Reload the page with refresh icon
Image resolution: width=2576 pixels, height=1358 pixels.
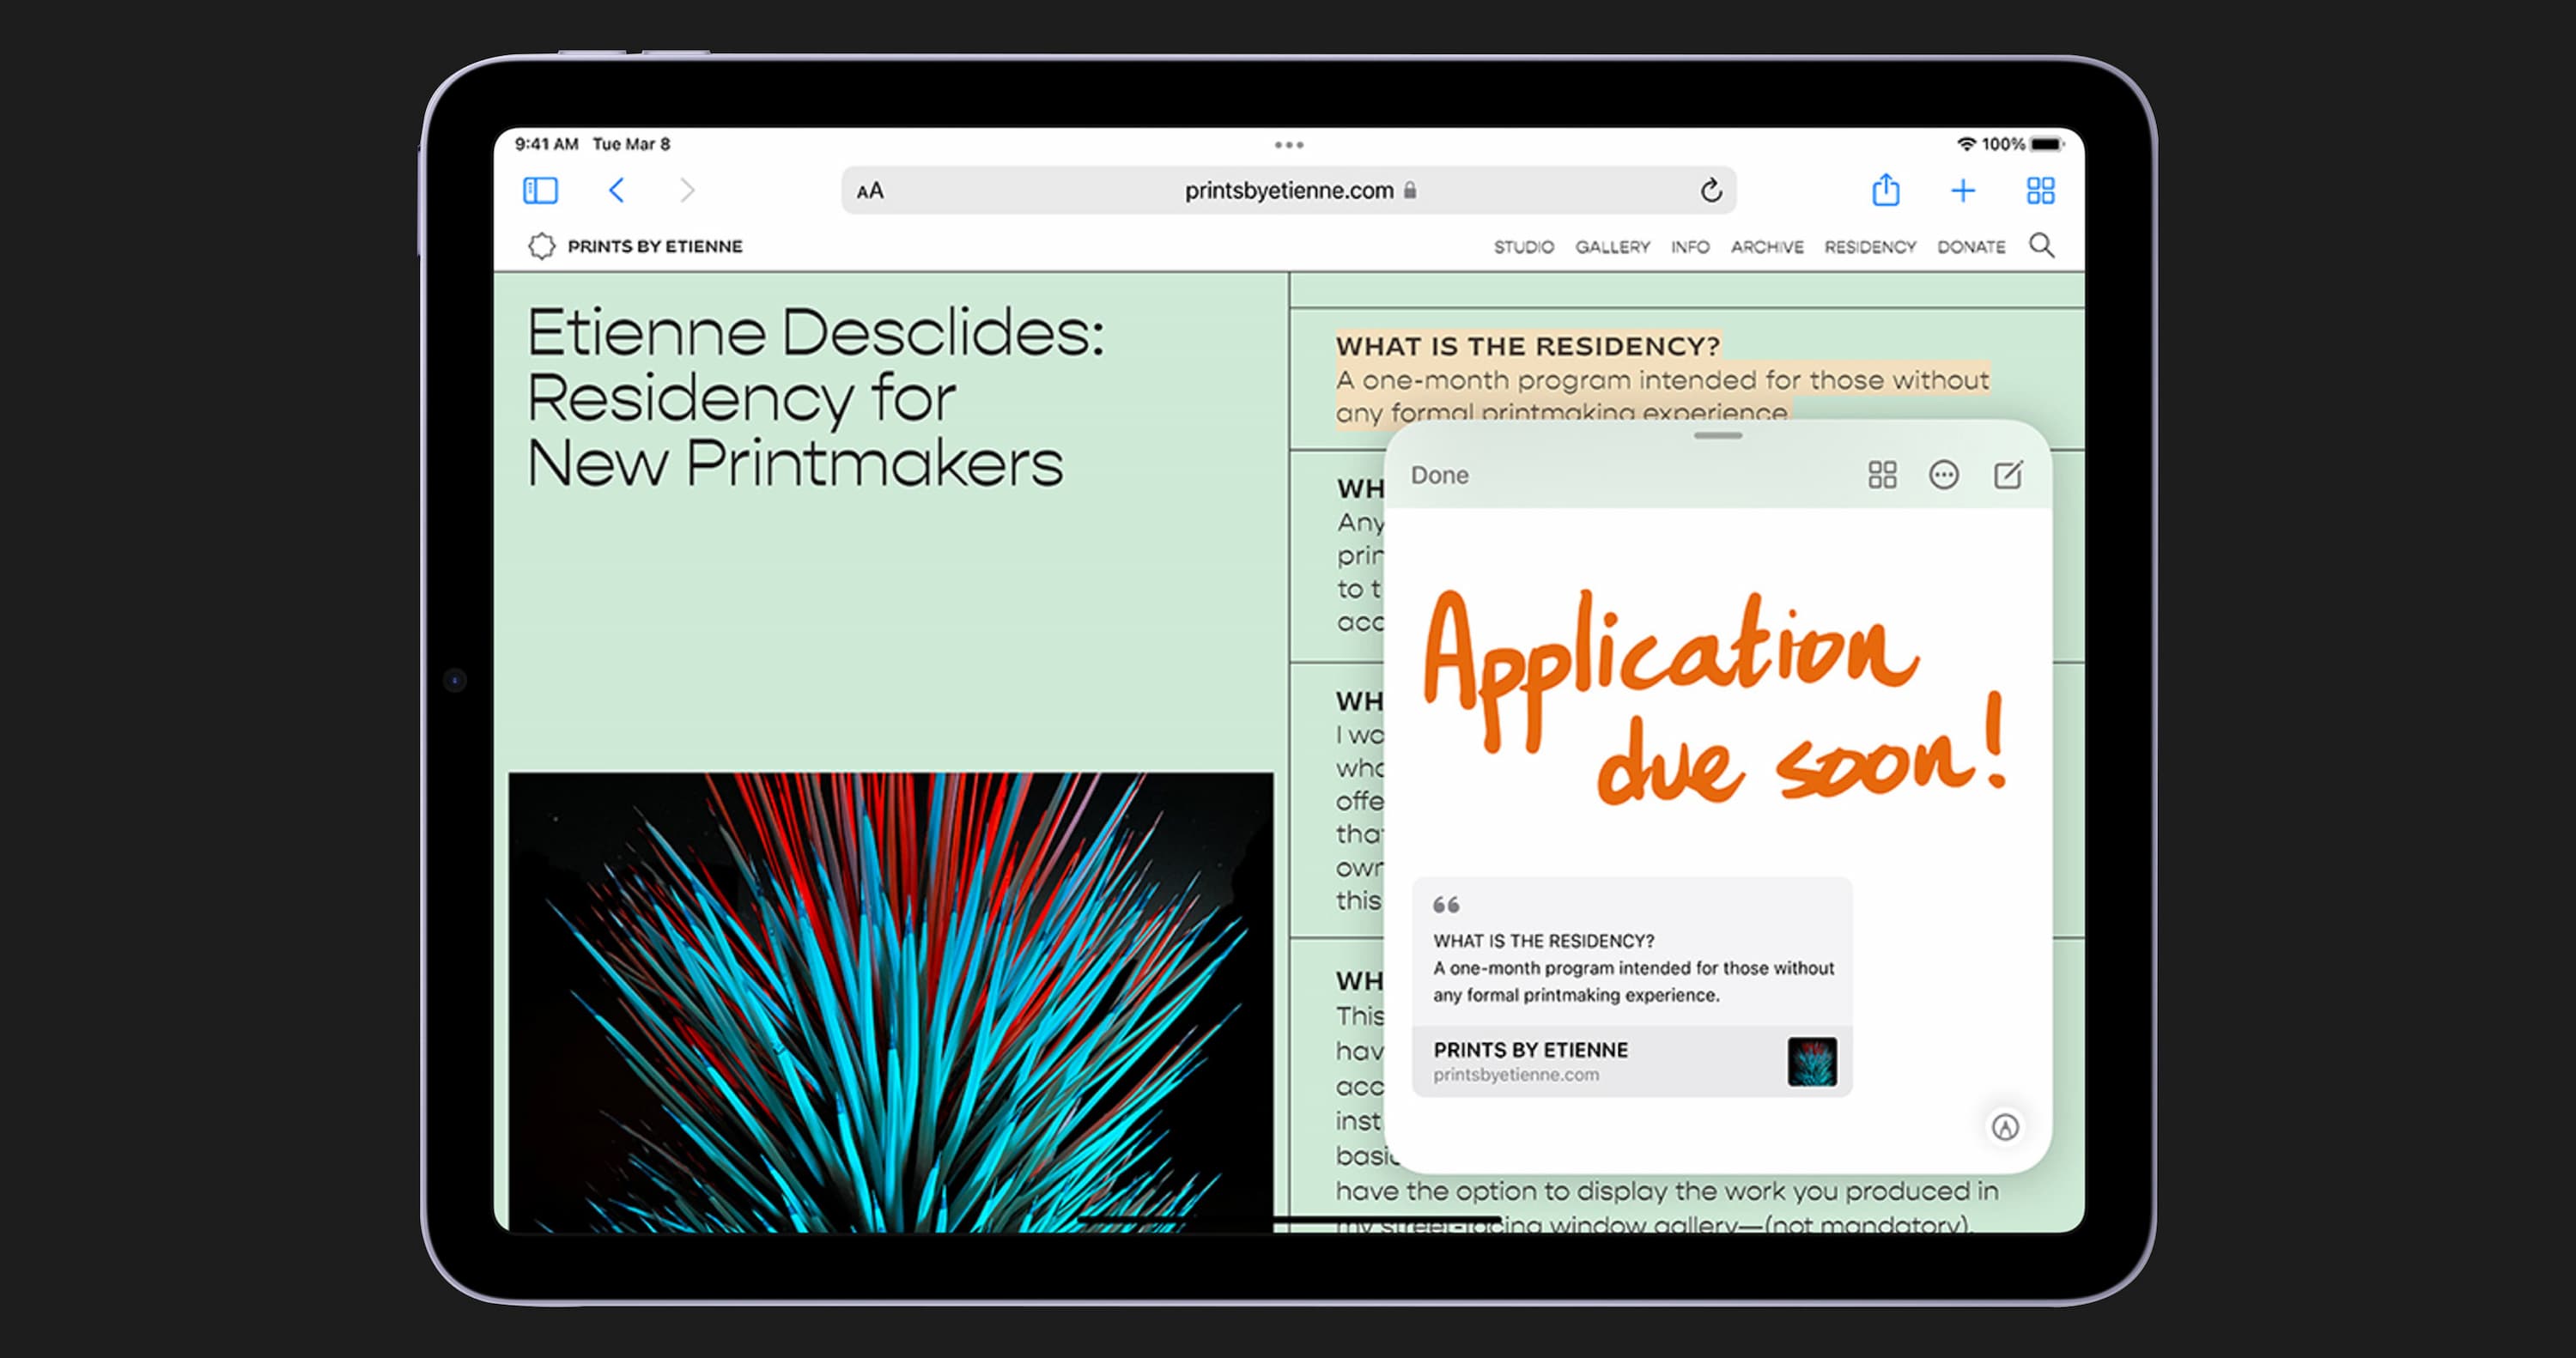(1710, 190)
